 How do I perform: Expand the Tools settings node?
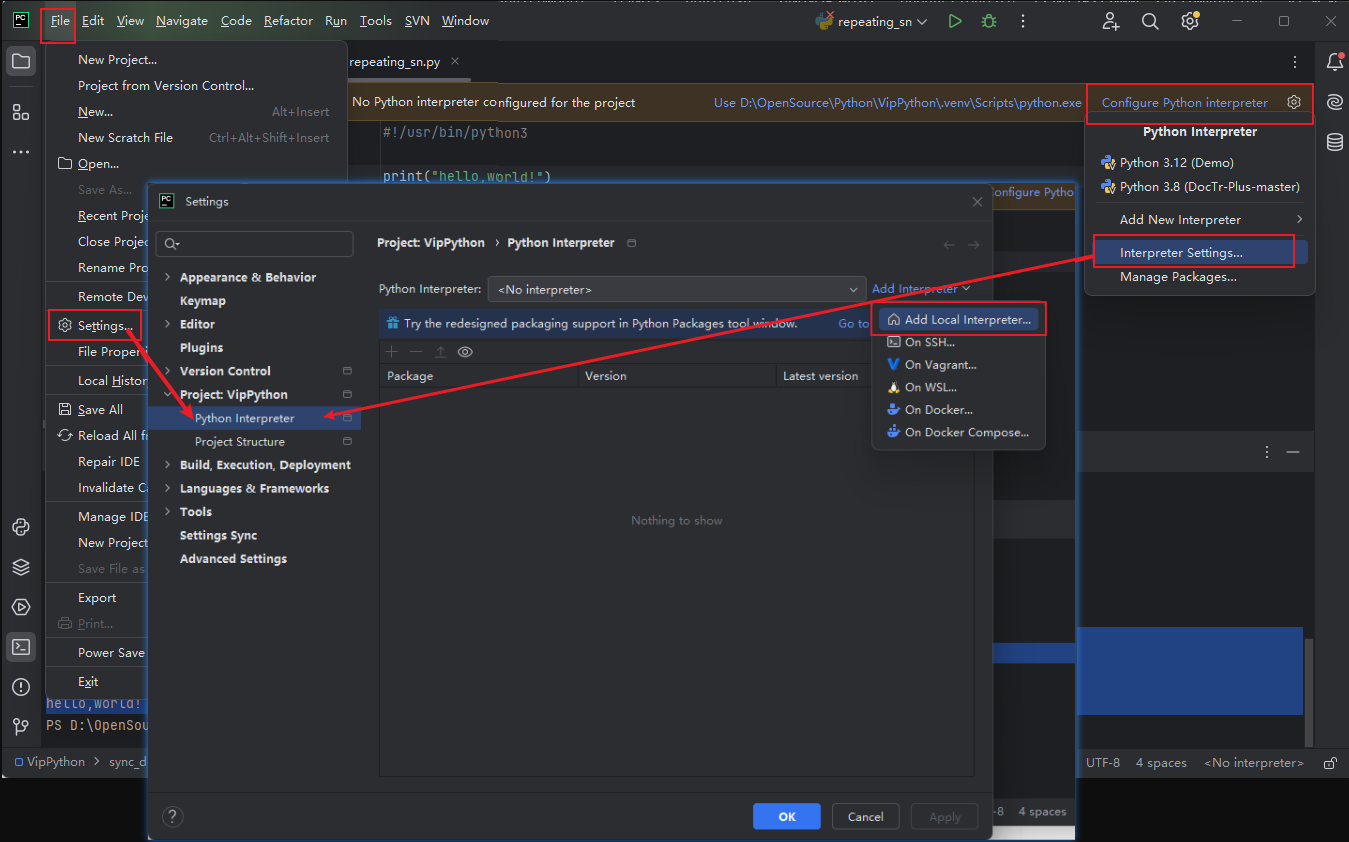pos(167,511)
